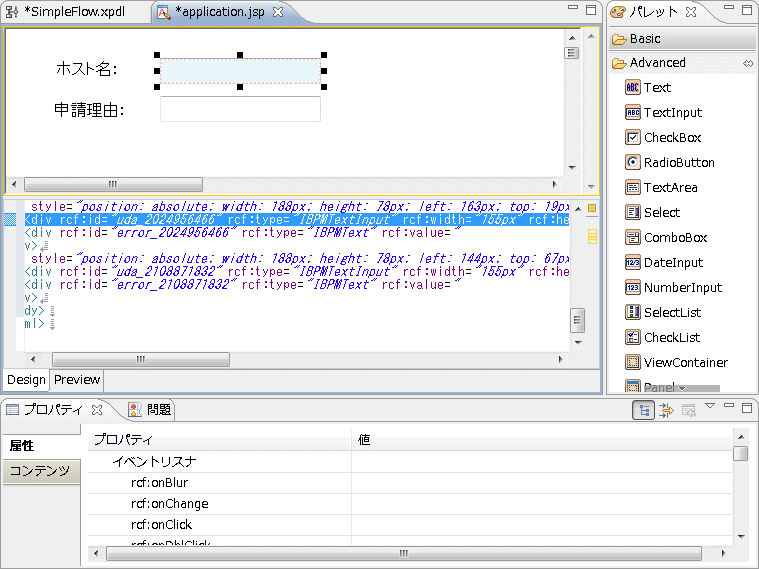Image resolution: width=759 pixels, height=569 pixels.
Task: Click the value cell for rcf:onBlur
Action: tap(542, 483)
